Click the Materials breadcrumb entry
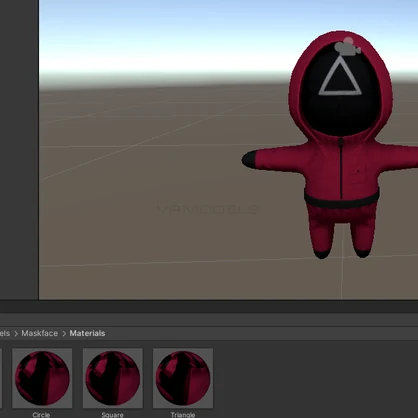 click(x=87, y=333)
